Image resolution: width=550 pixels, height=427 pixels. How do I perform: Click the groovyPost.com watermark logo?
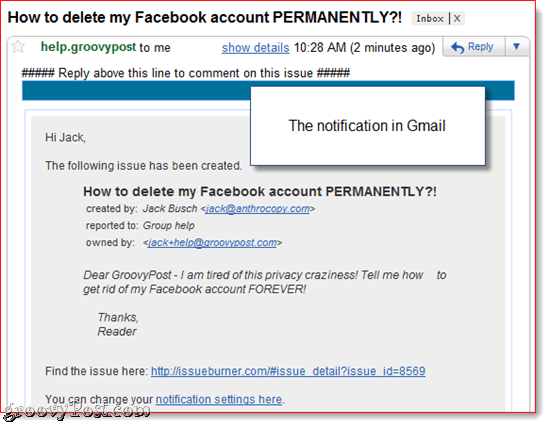coord(75,411)
